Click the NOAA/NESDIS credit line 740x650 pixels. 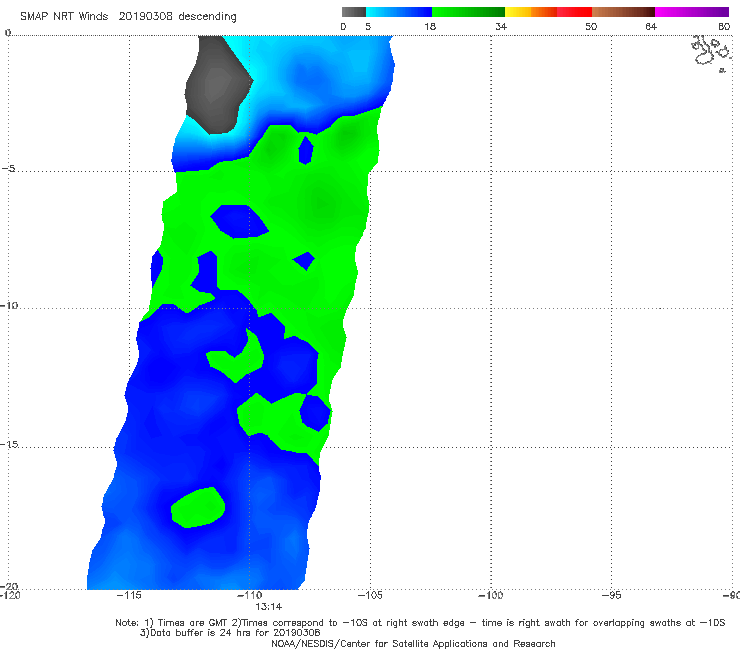tap(413, 644)
